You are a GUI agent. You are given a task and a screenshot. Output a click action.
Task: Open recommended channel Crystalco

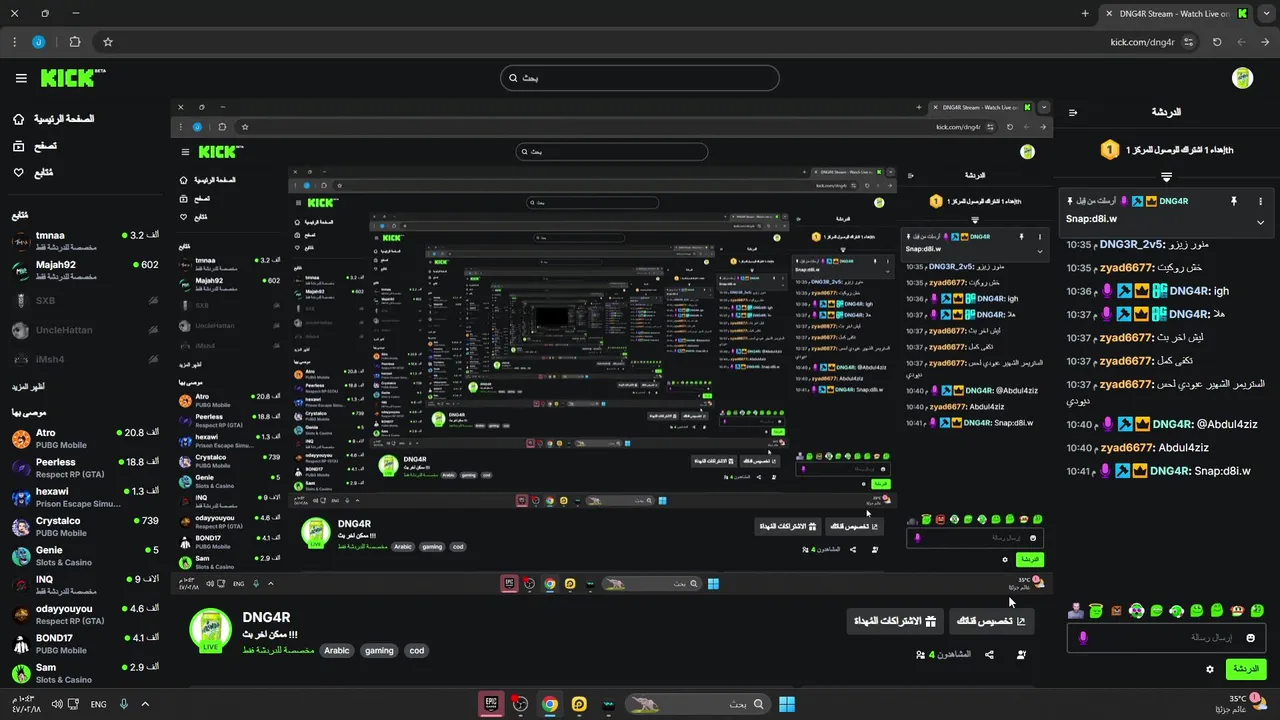point(85,526)
